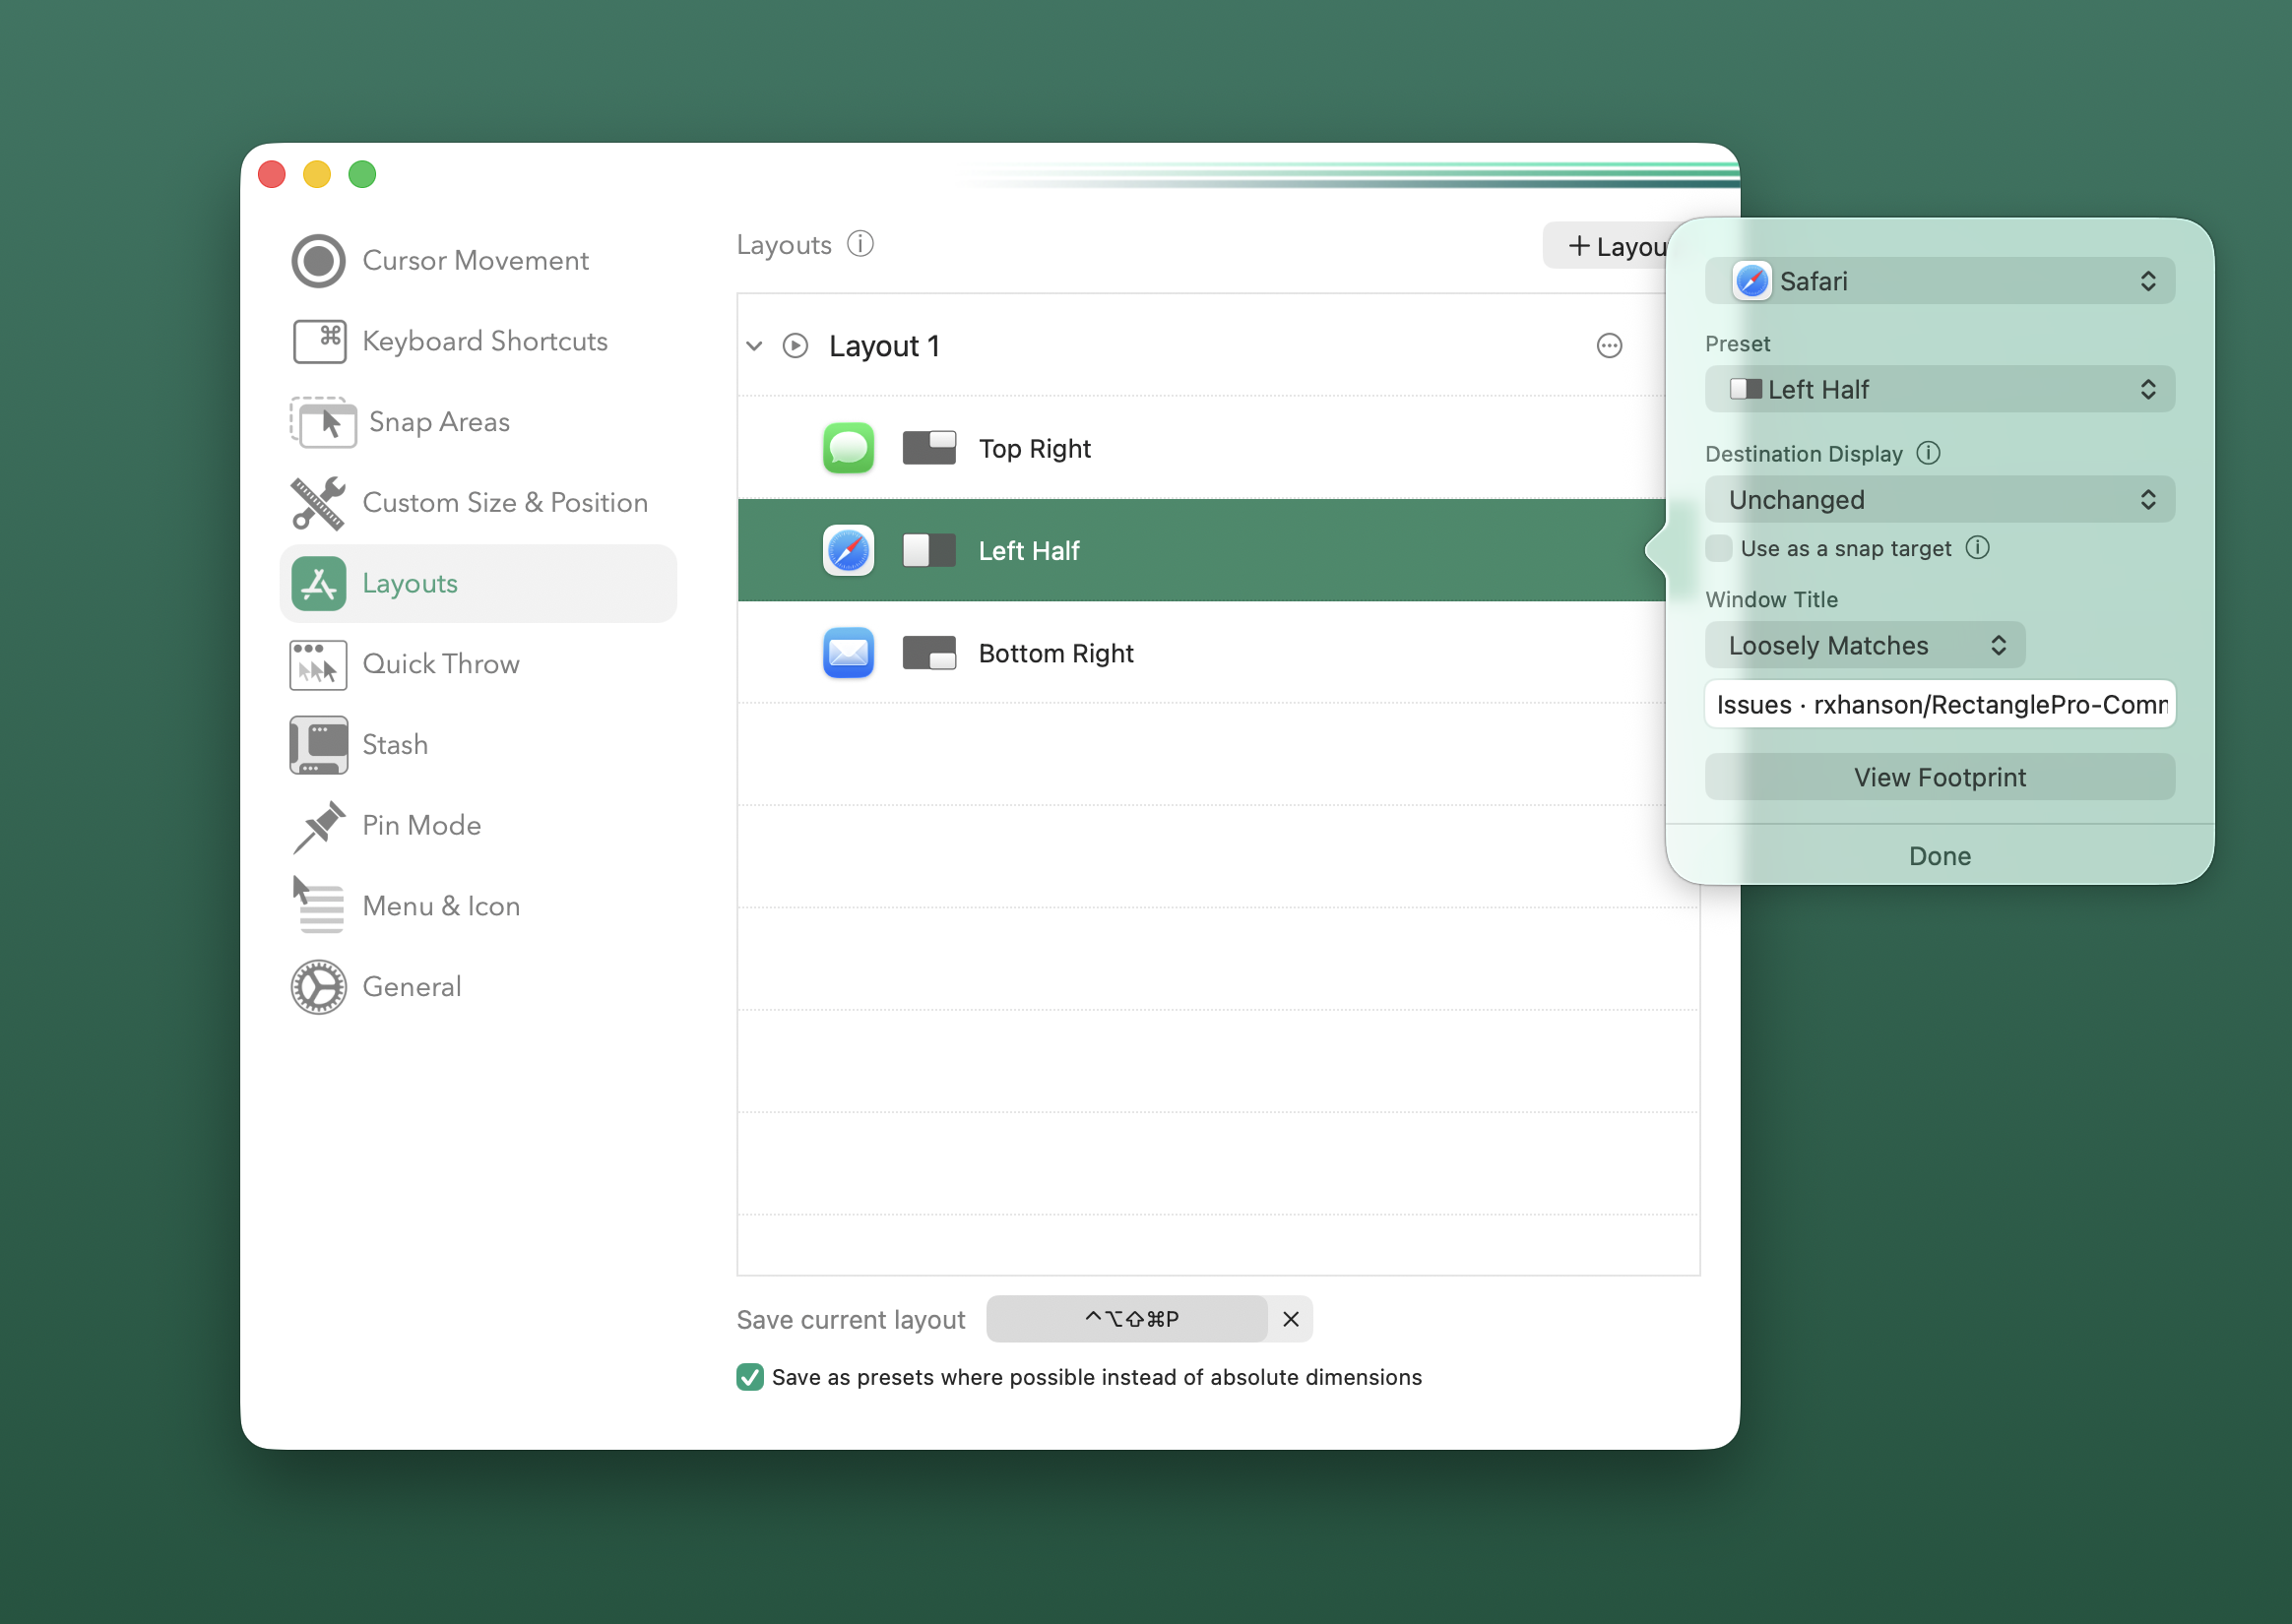Open the Preset Left Half dropdown
This screenshot has width=2292, height=1624.
click(1940, 389)
